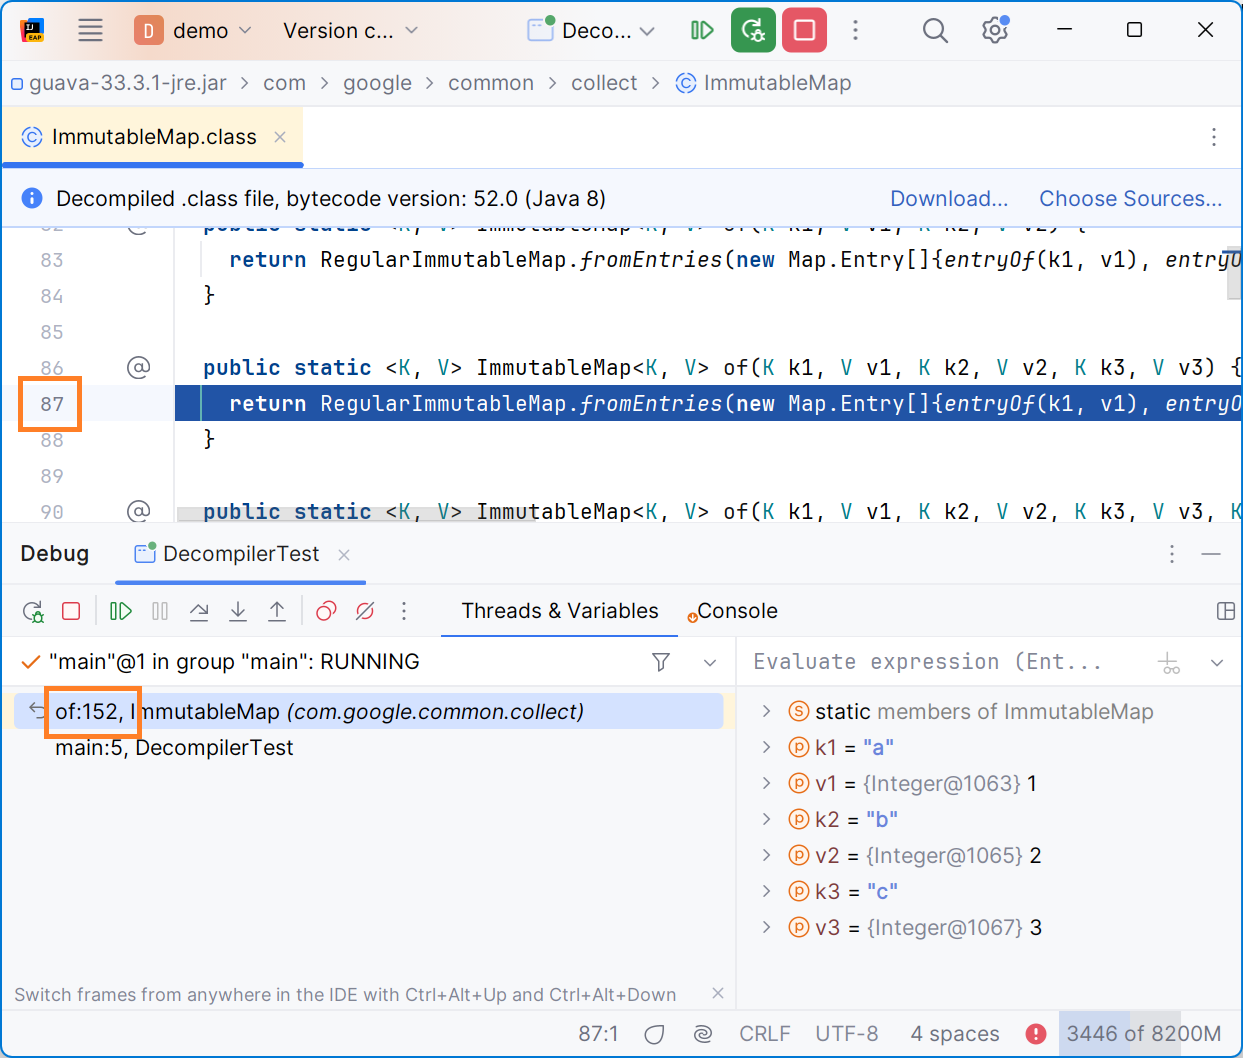
Task: Open the demo project dropdown
Action: point(194,31)
